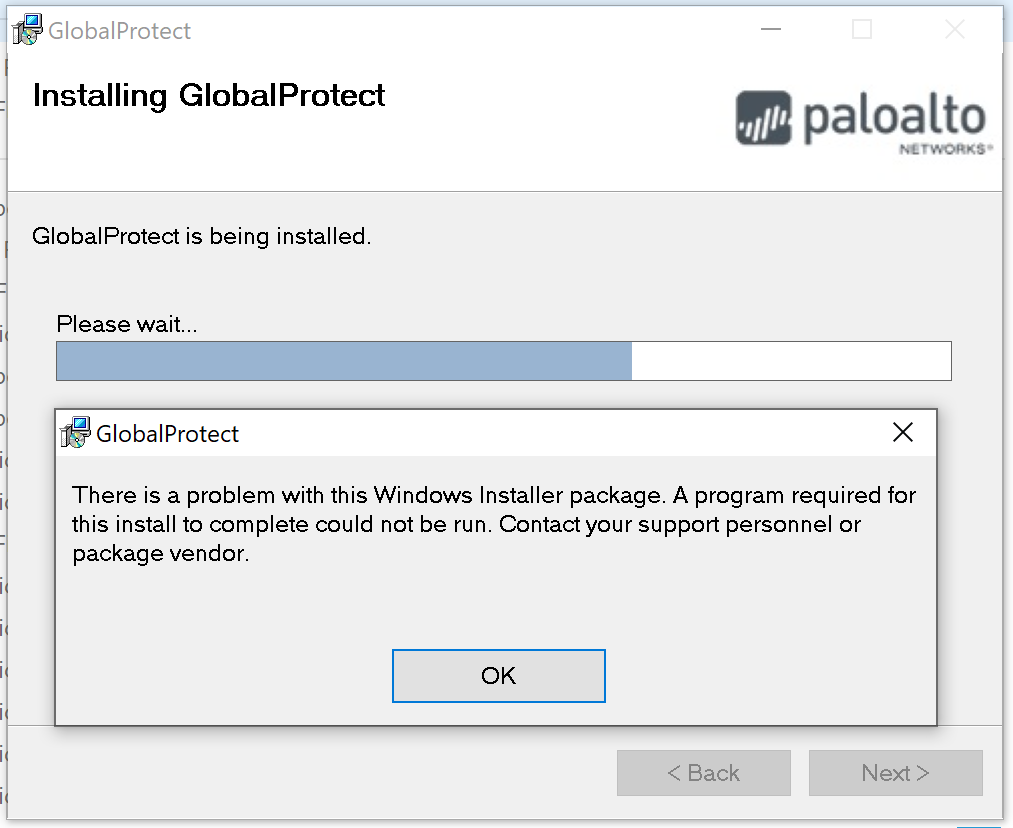Image resolution: width=1013 pixels, height=828 pixels.
Task: Dismiss the error dialog using its X
Action: coord(903,432)
